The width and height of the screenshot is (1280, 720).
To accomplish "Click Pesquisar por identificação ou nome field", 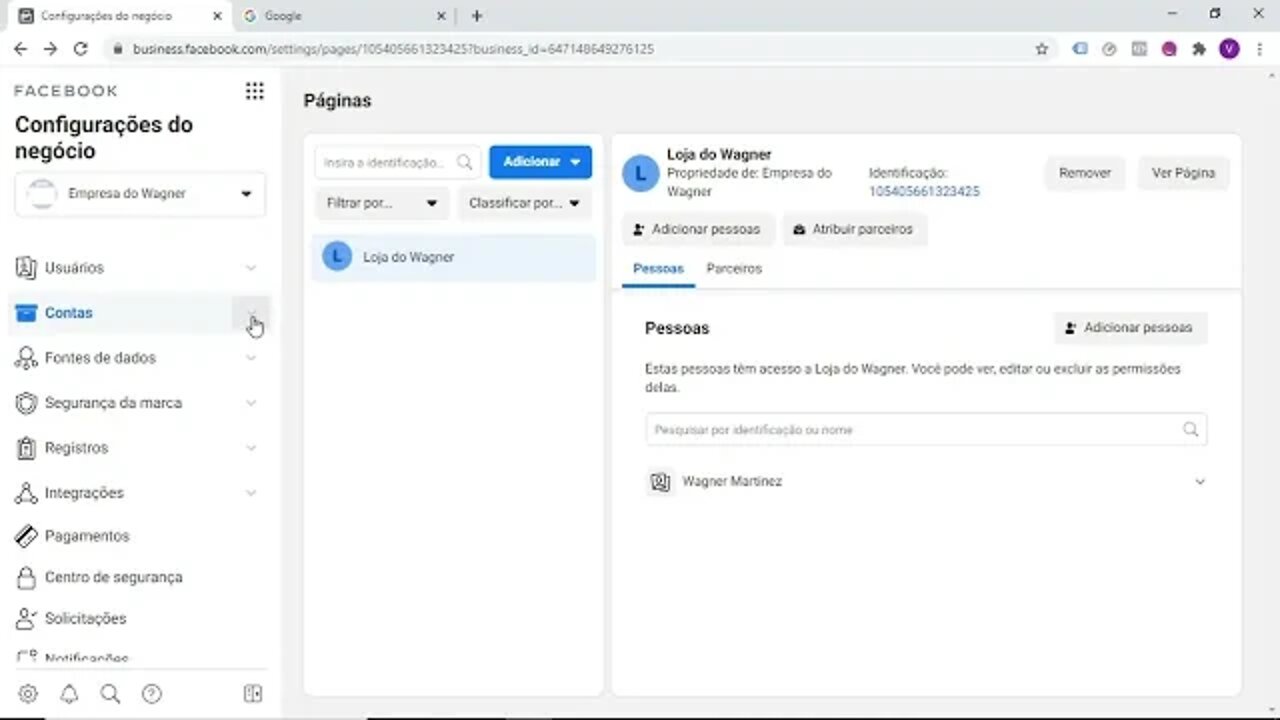I will [926, 430].
